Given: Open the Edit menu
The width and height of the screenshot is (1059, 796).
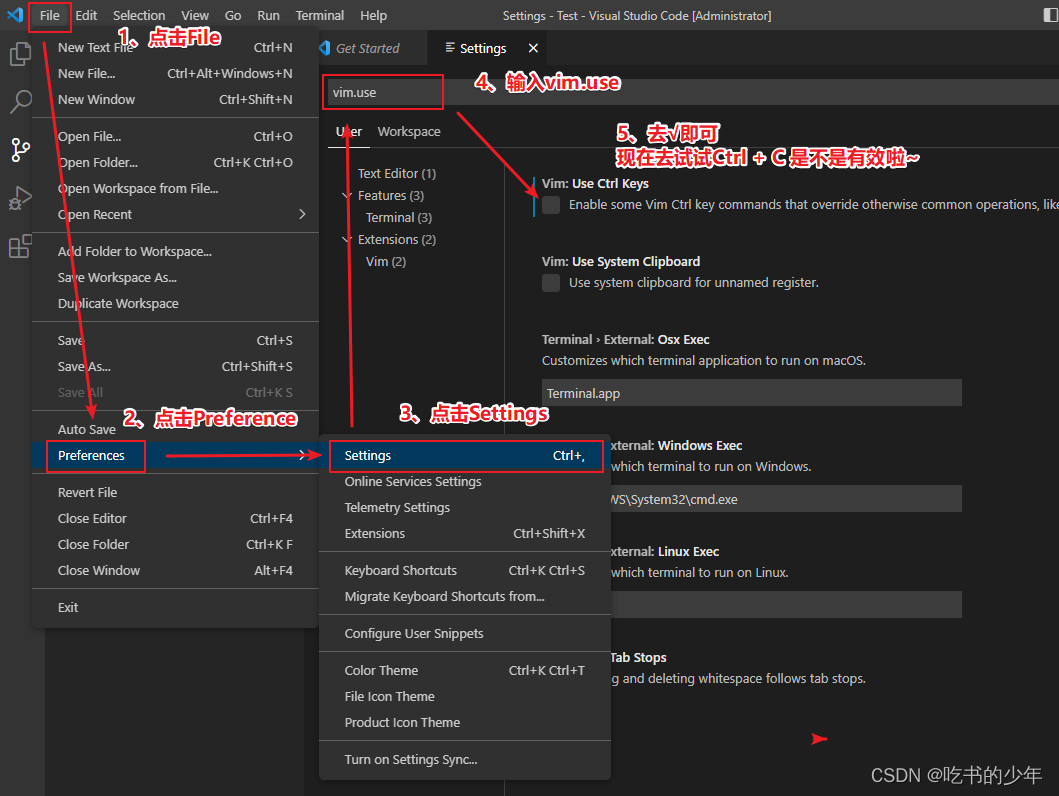Looking at the screenshot, I should coord(86,15).
